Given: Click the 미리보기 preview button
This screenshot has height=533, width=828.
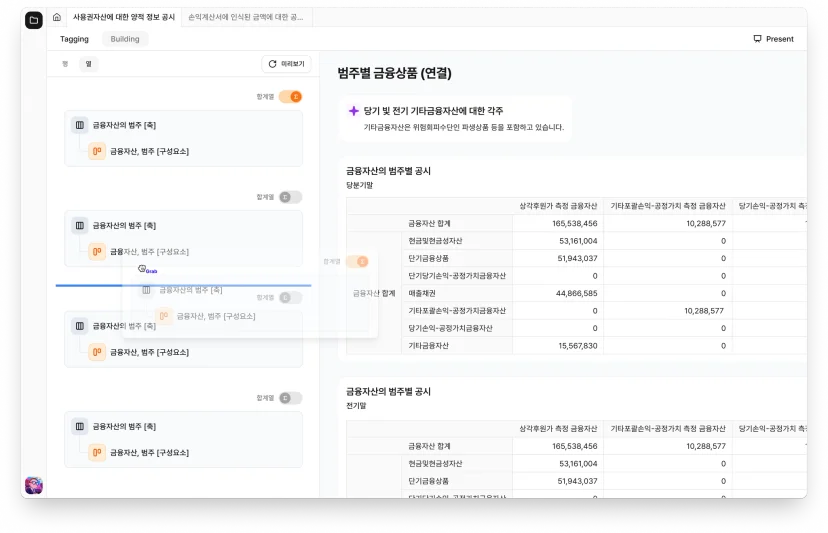Looking at the screenshot, I should (x=286, y=64).
